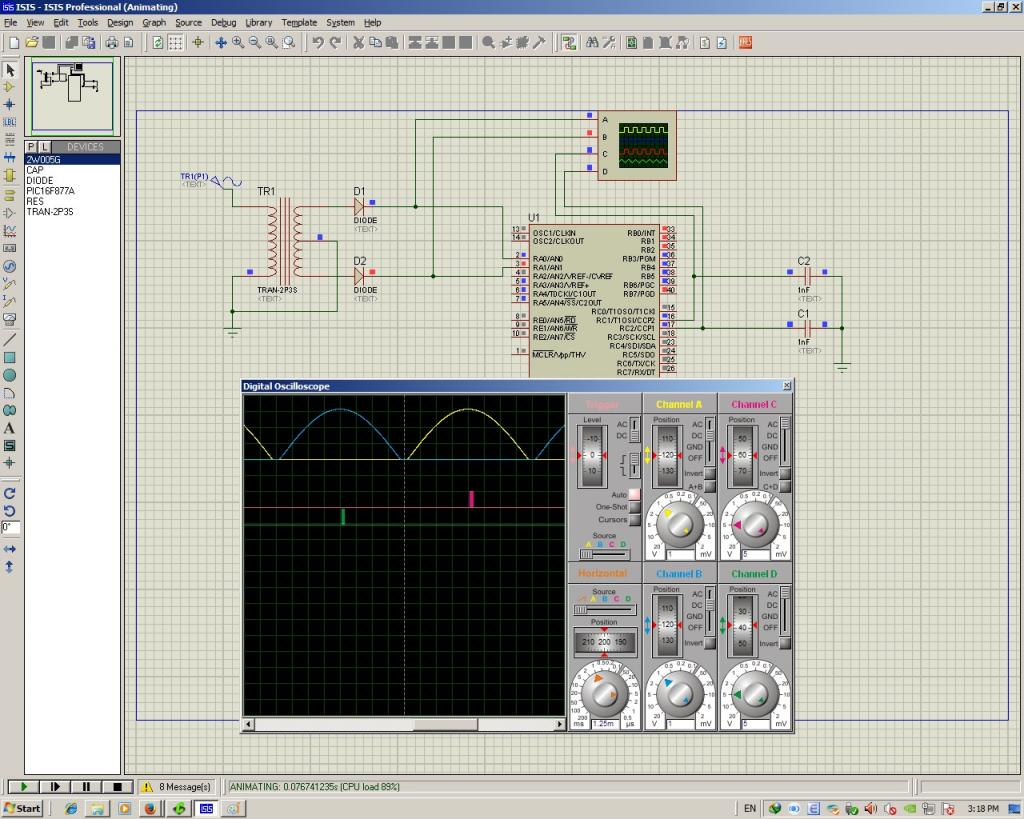
Task: Turn on oscilloscope Cursors
Action: coord(634,520)
